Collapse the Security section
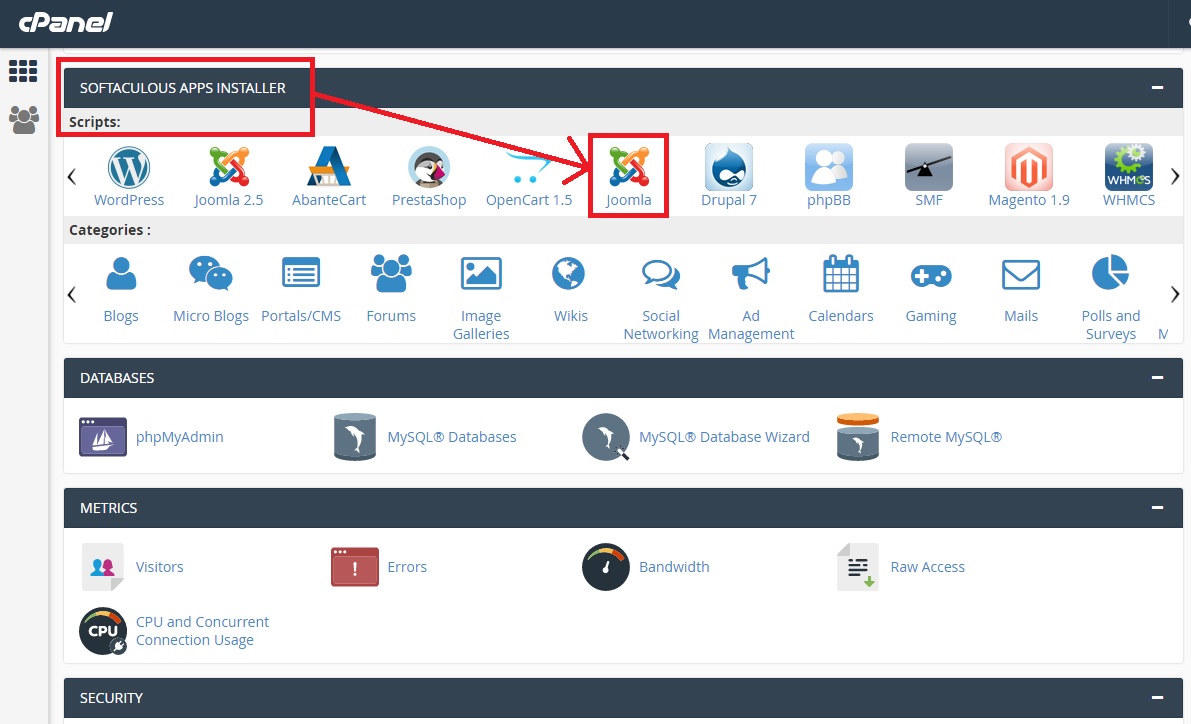The width and height of the screenshot is (1191, 724). click(x=1158, y=697)
